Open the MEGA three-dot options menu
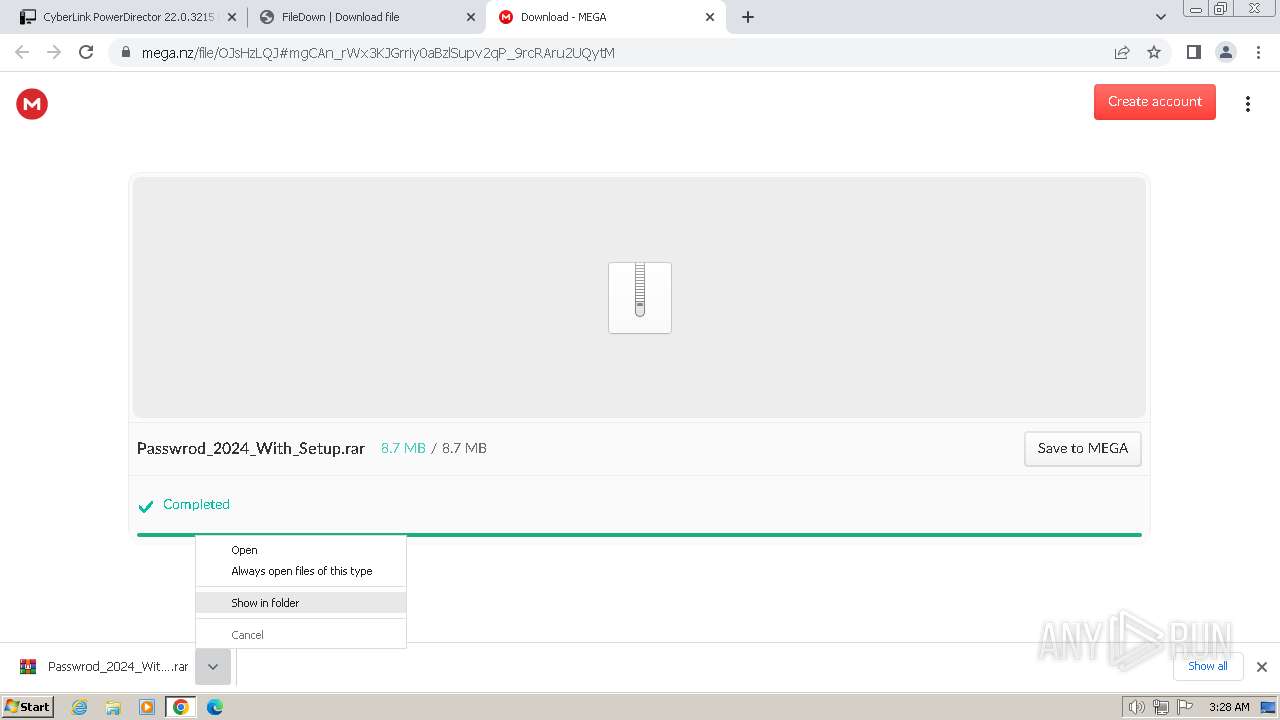Image resolution: width=1280 pixels, height=720 pixels. click(x=1247, y=104)
